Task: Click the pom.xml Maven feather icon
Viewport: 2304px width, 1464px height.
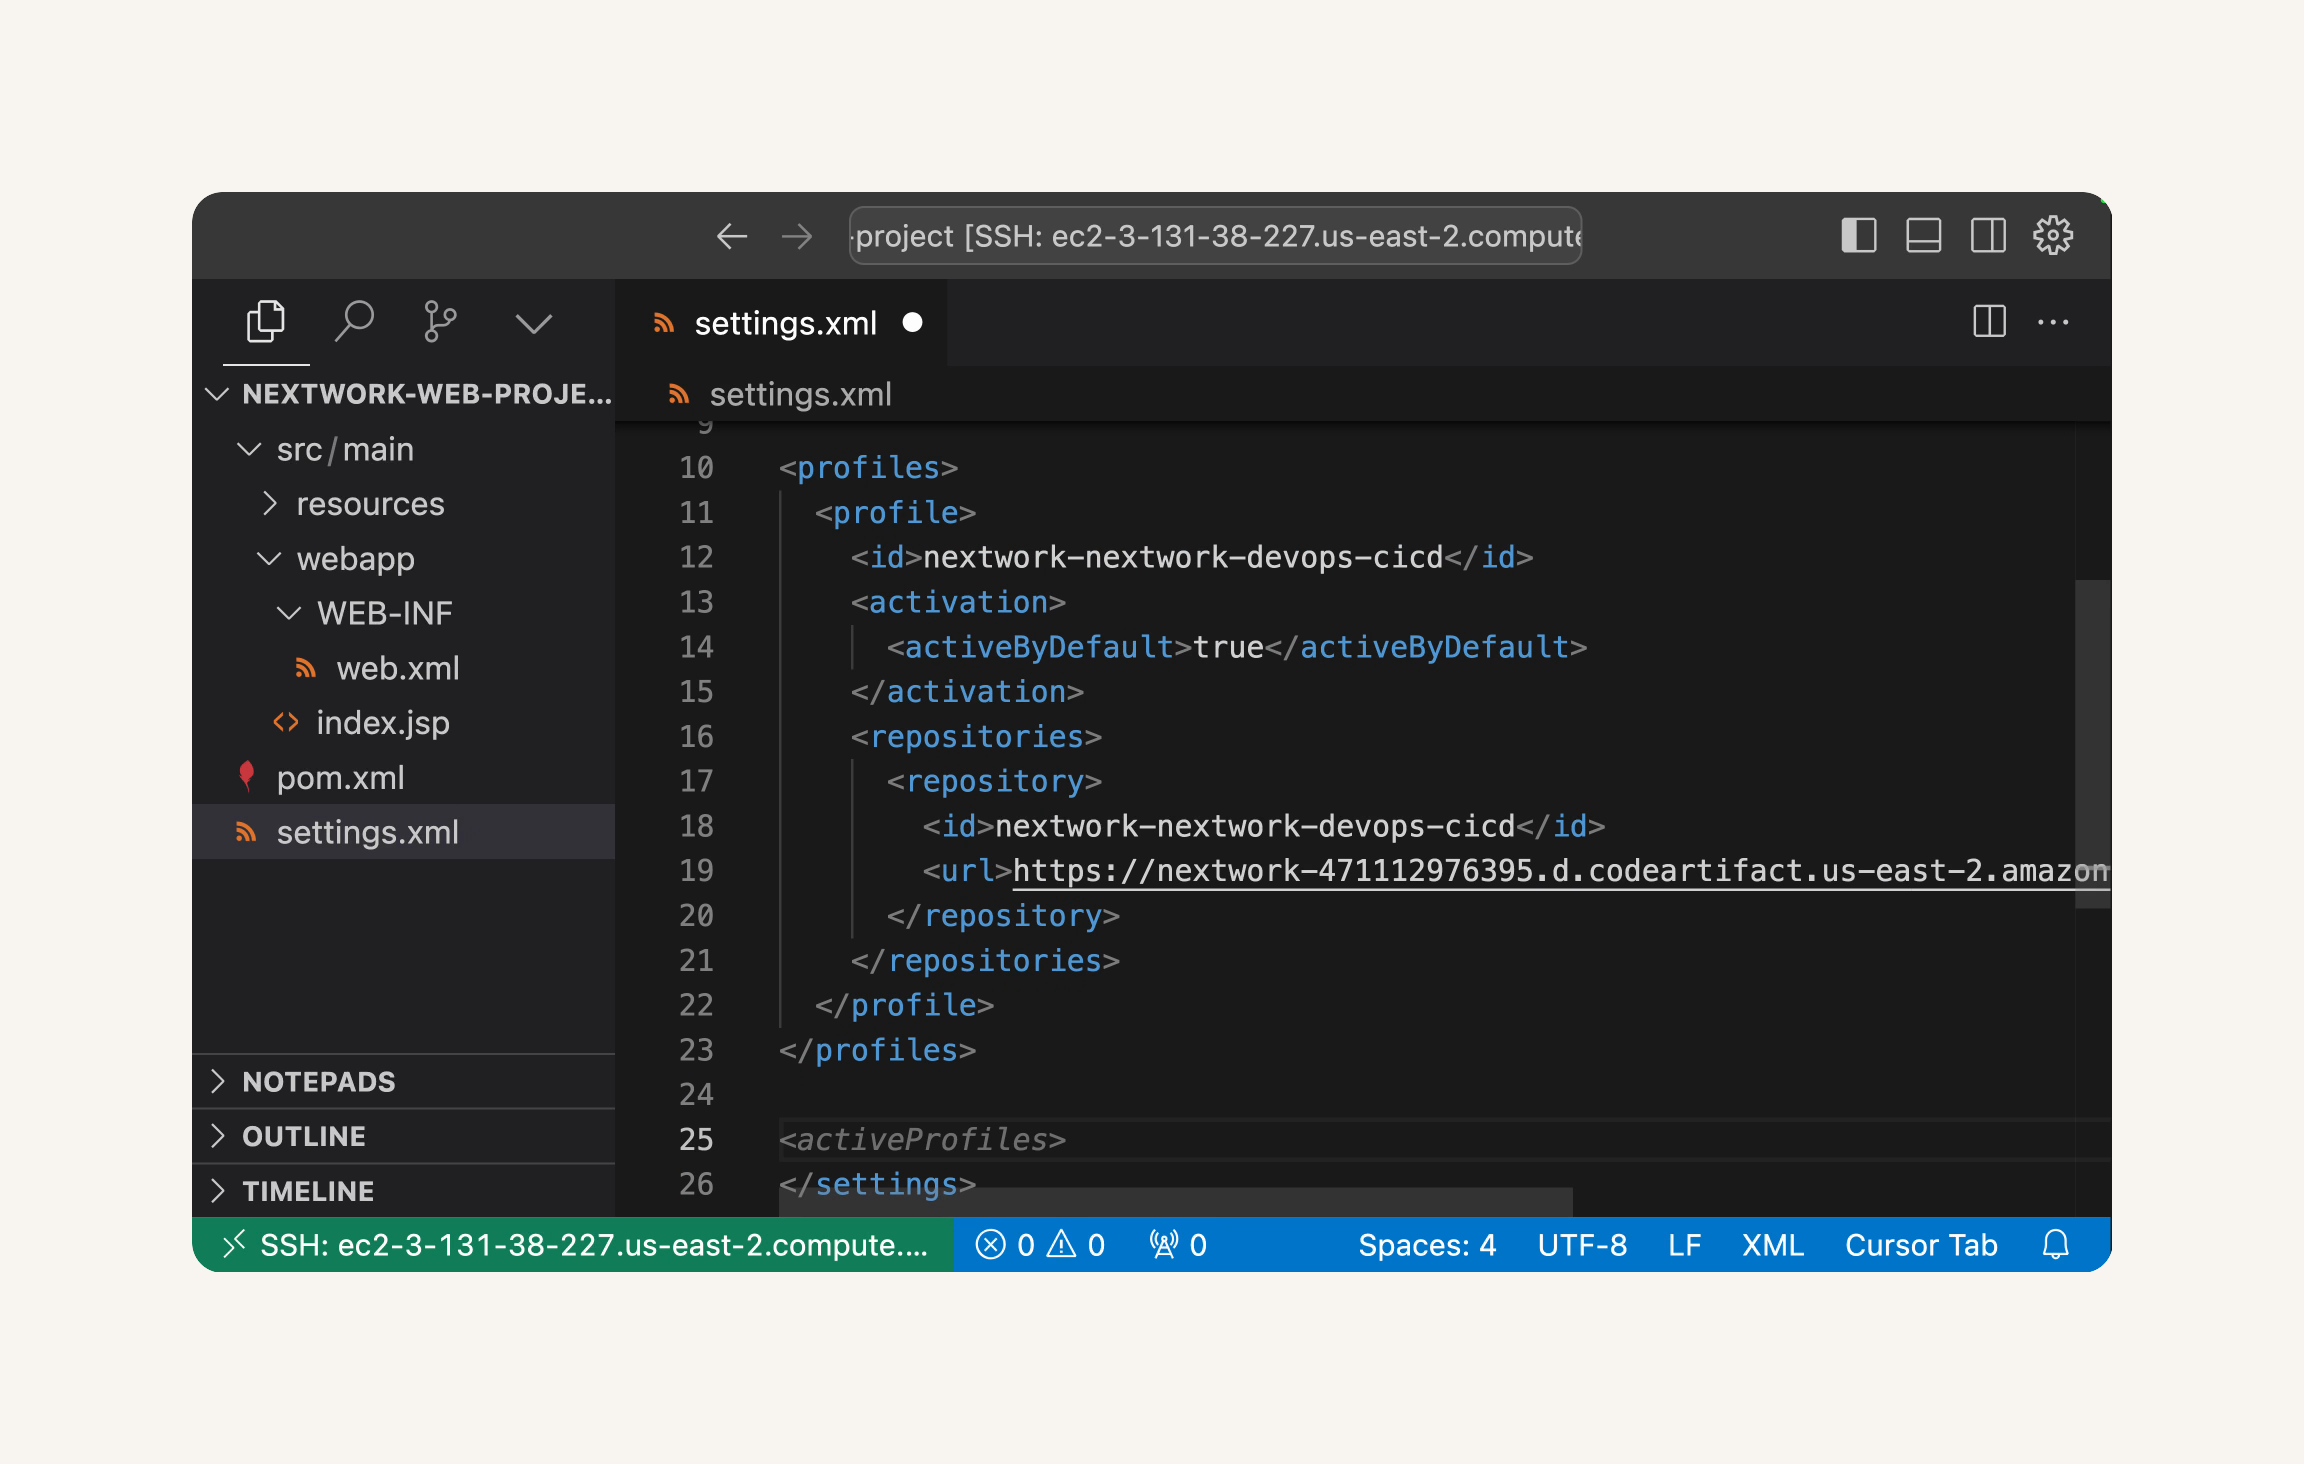Action: 246,776
